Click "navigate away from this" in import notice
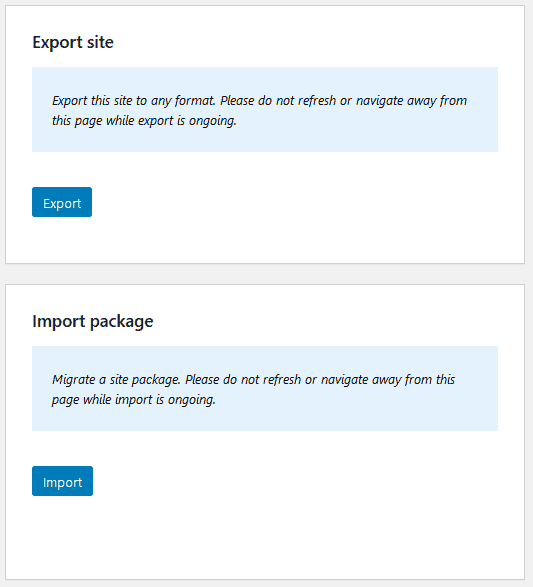The height and width of the screenshot is (587, 533). [388, 380]
